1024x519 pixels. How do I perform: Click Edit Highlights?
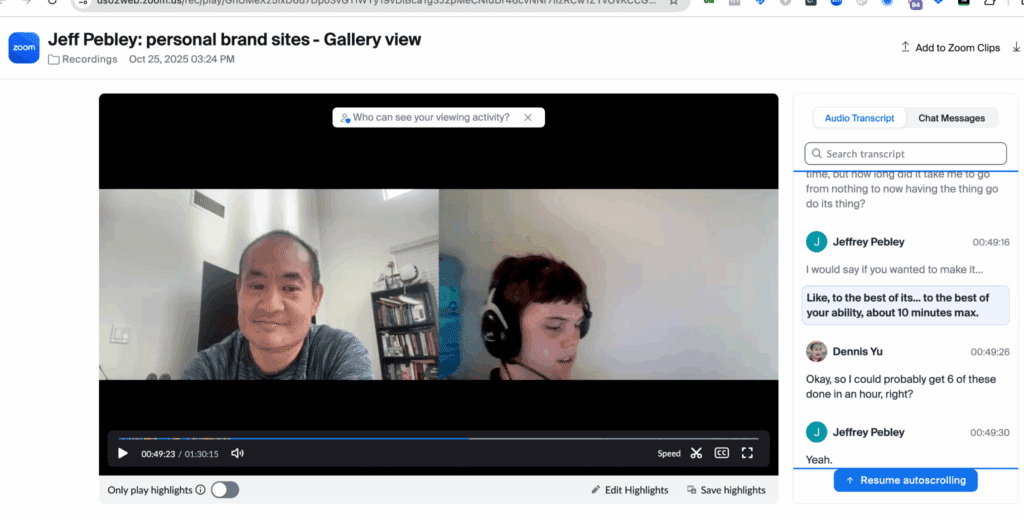630,490
